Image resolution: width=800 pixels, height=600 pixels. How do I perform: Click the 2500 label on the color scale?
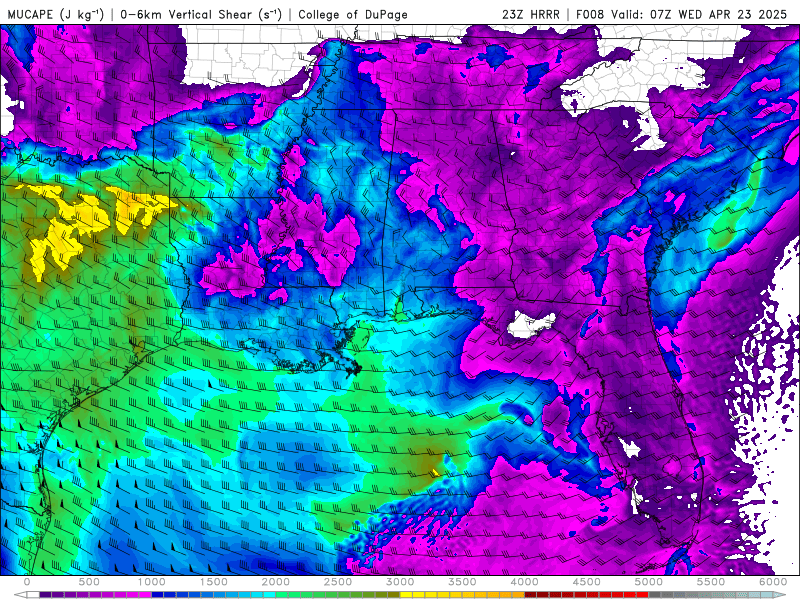pos(338,582)
